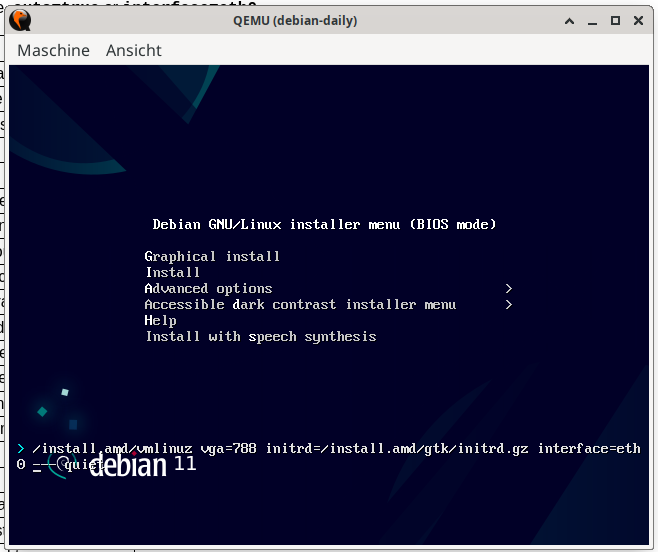The height and width of the screenshot is (552, 658).
Task: Click the installer menu title text
Action: (324, 225)
